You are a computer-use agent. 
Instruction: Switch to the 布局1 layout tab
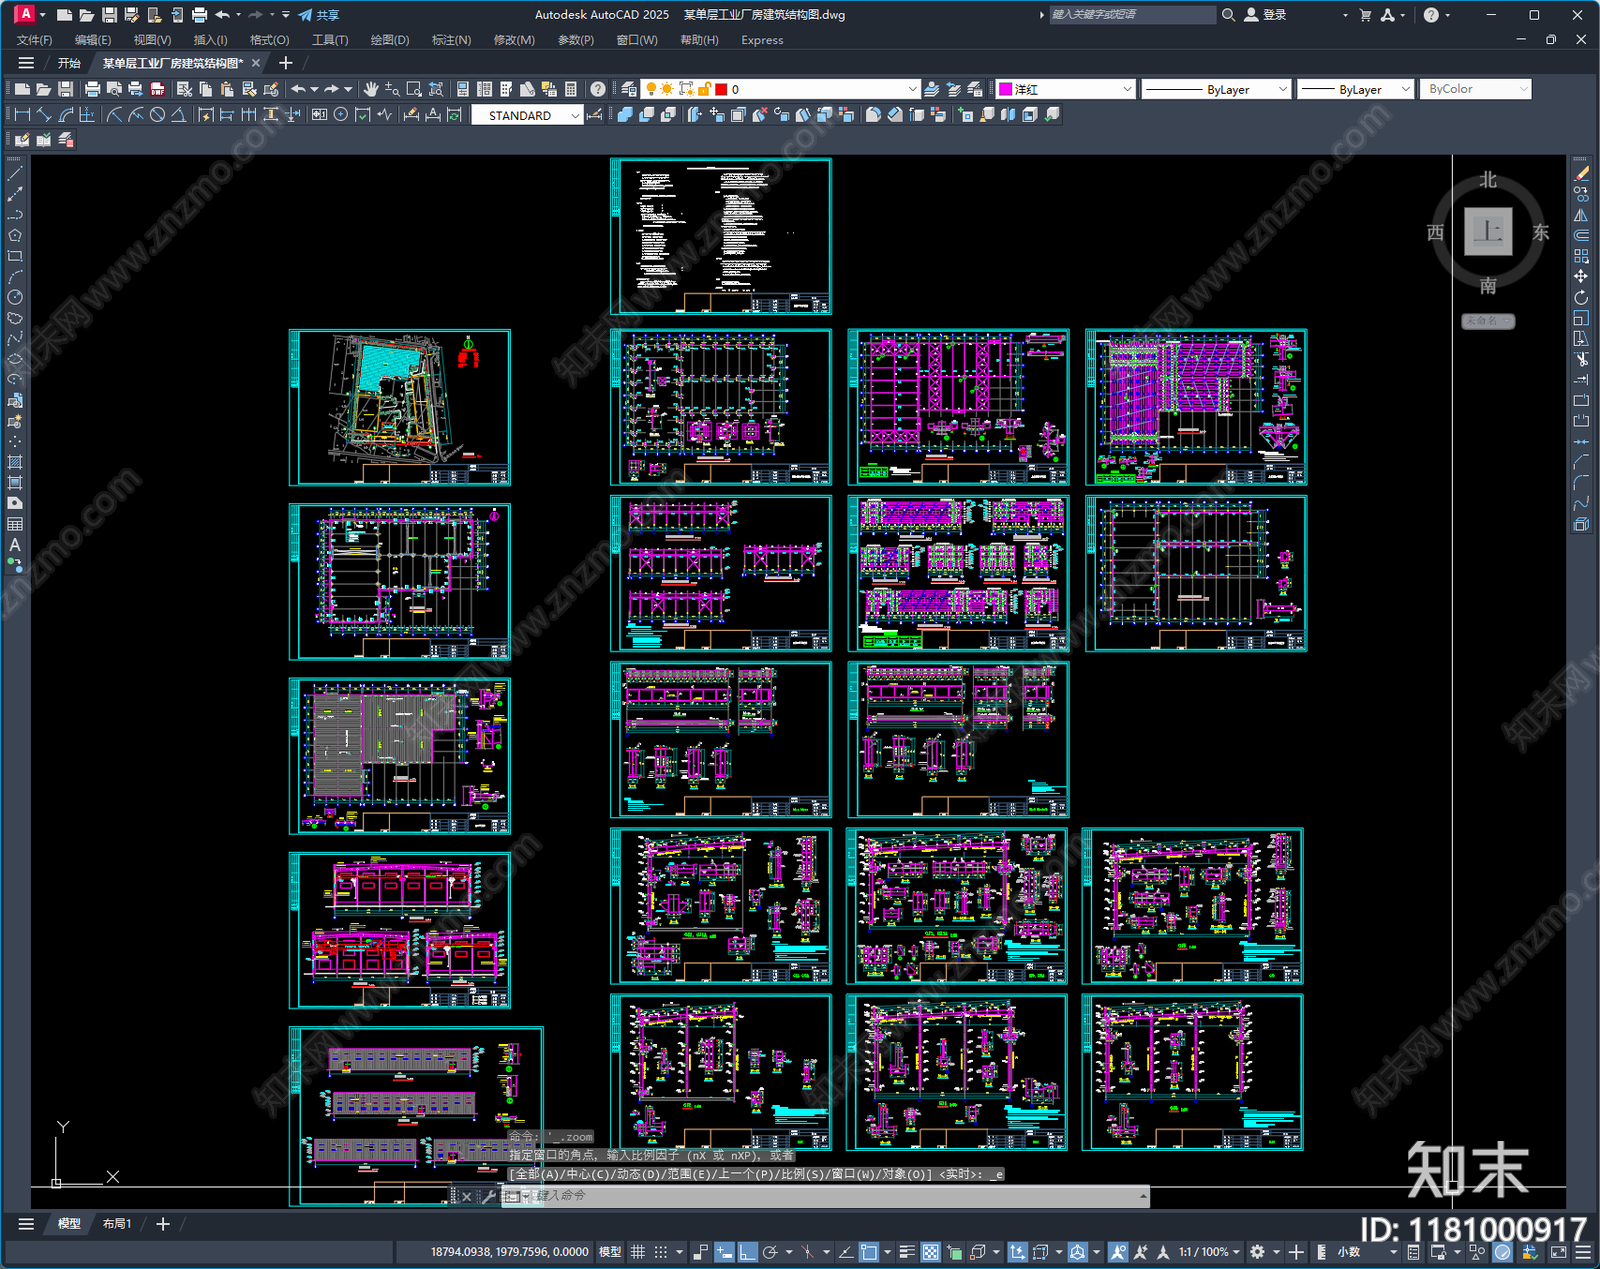(x=117, y=1224)
